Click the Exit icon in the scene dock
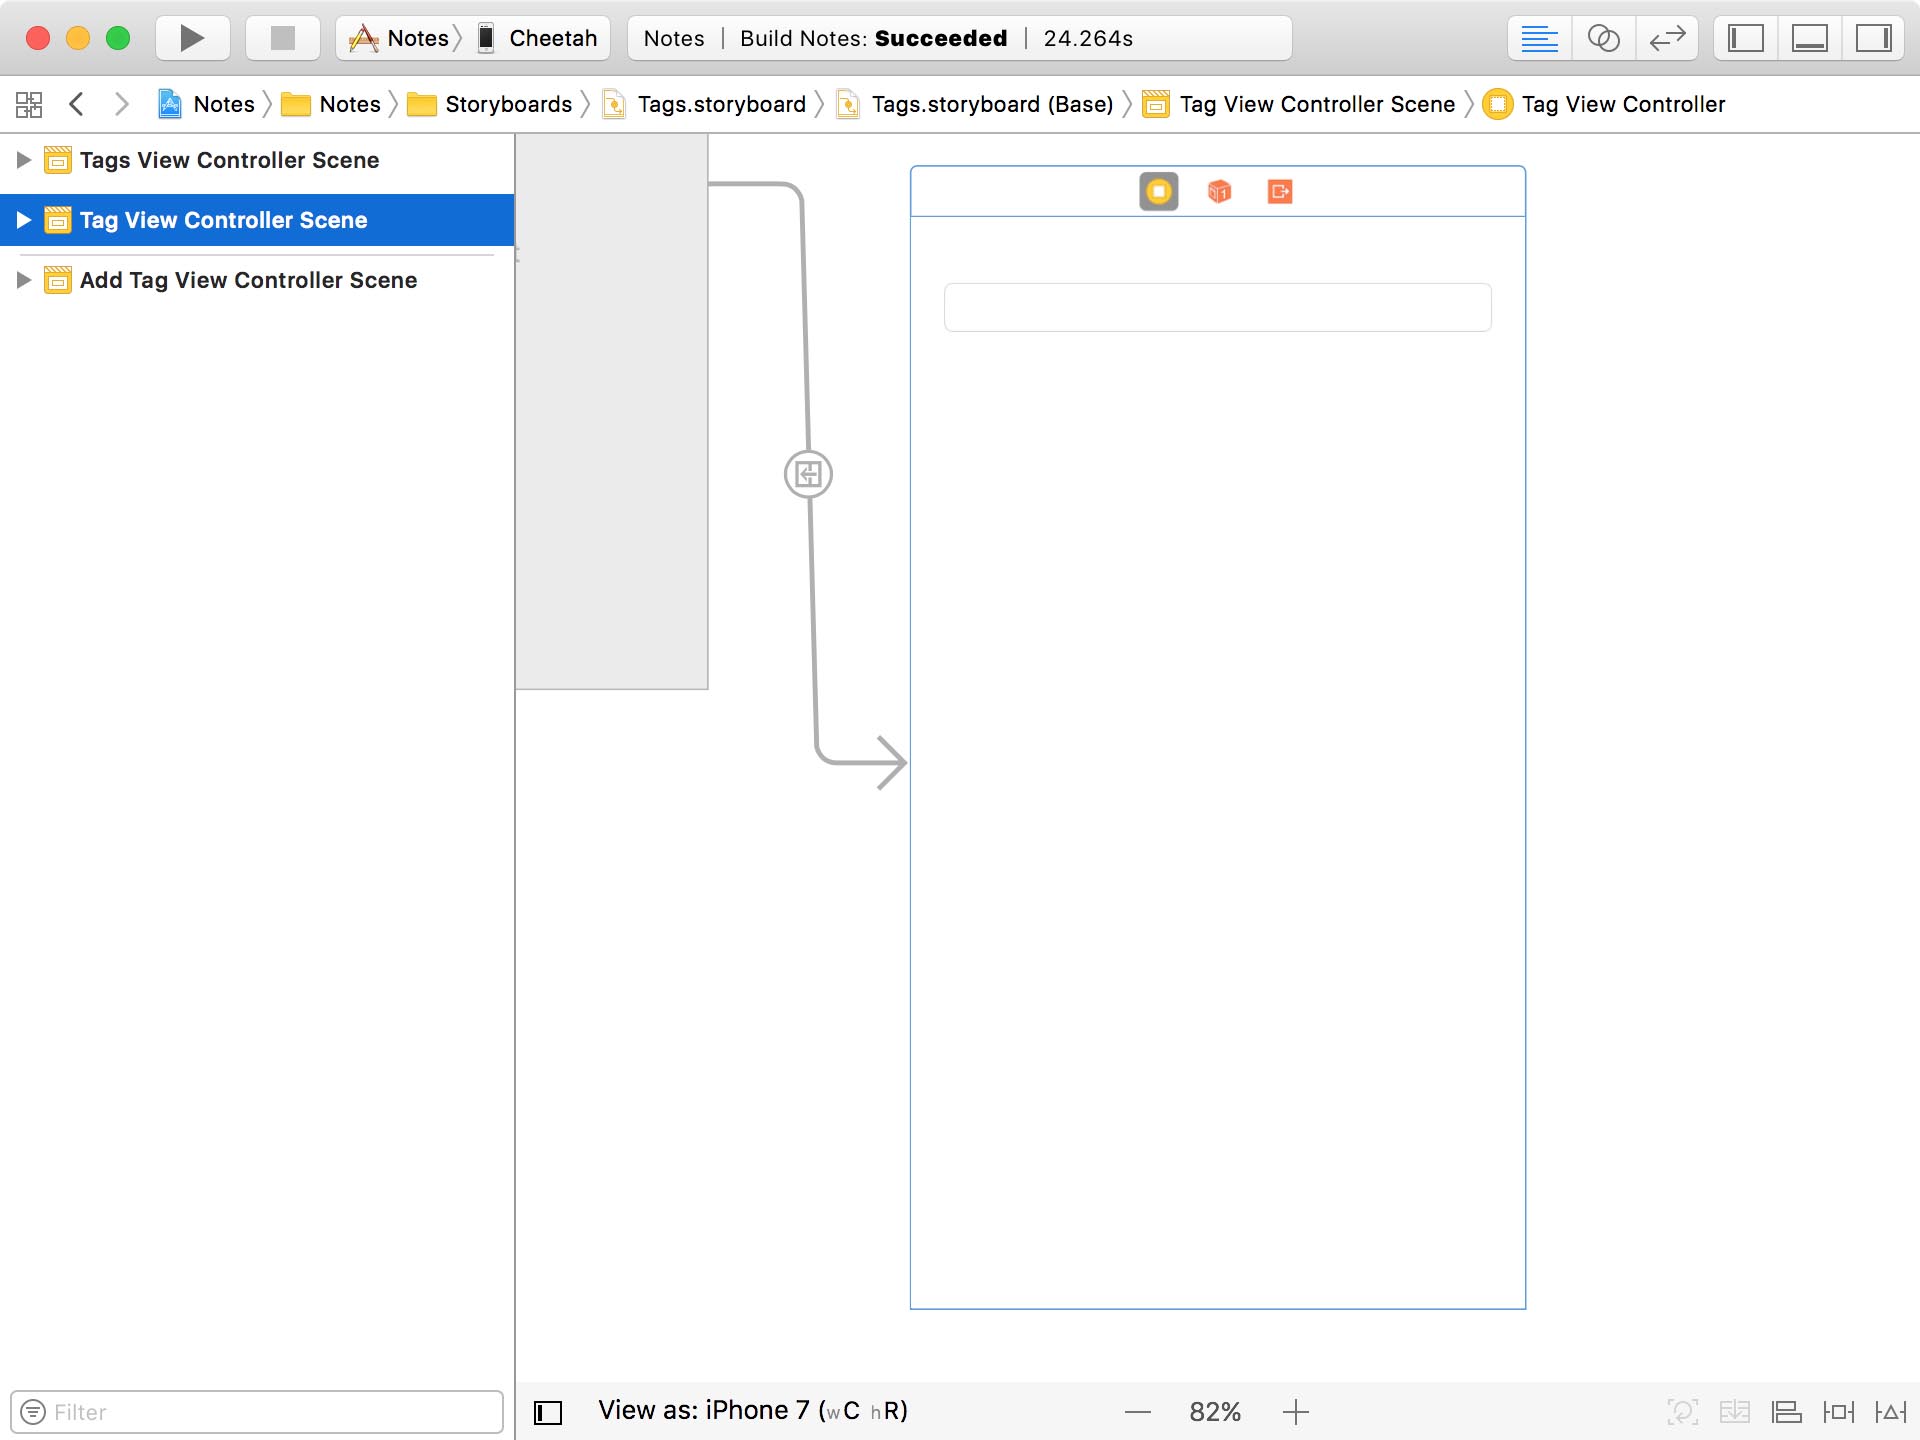The height and width of the screenshot is (1440, 1920). click(1281, 191)
